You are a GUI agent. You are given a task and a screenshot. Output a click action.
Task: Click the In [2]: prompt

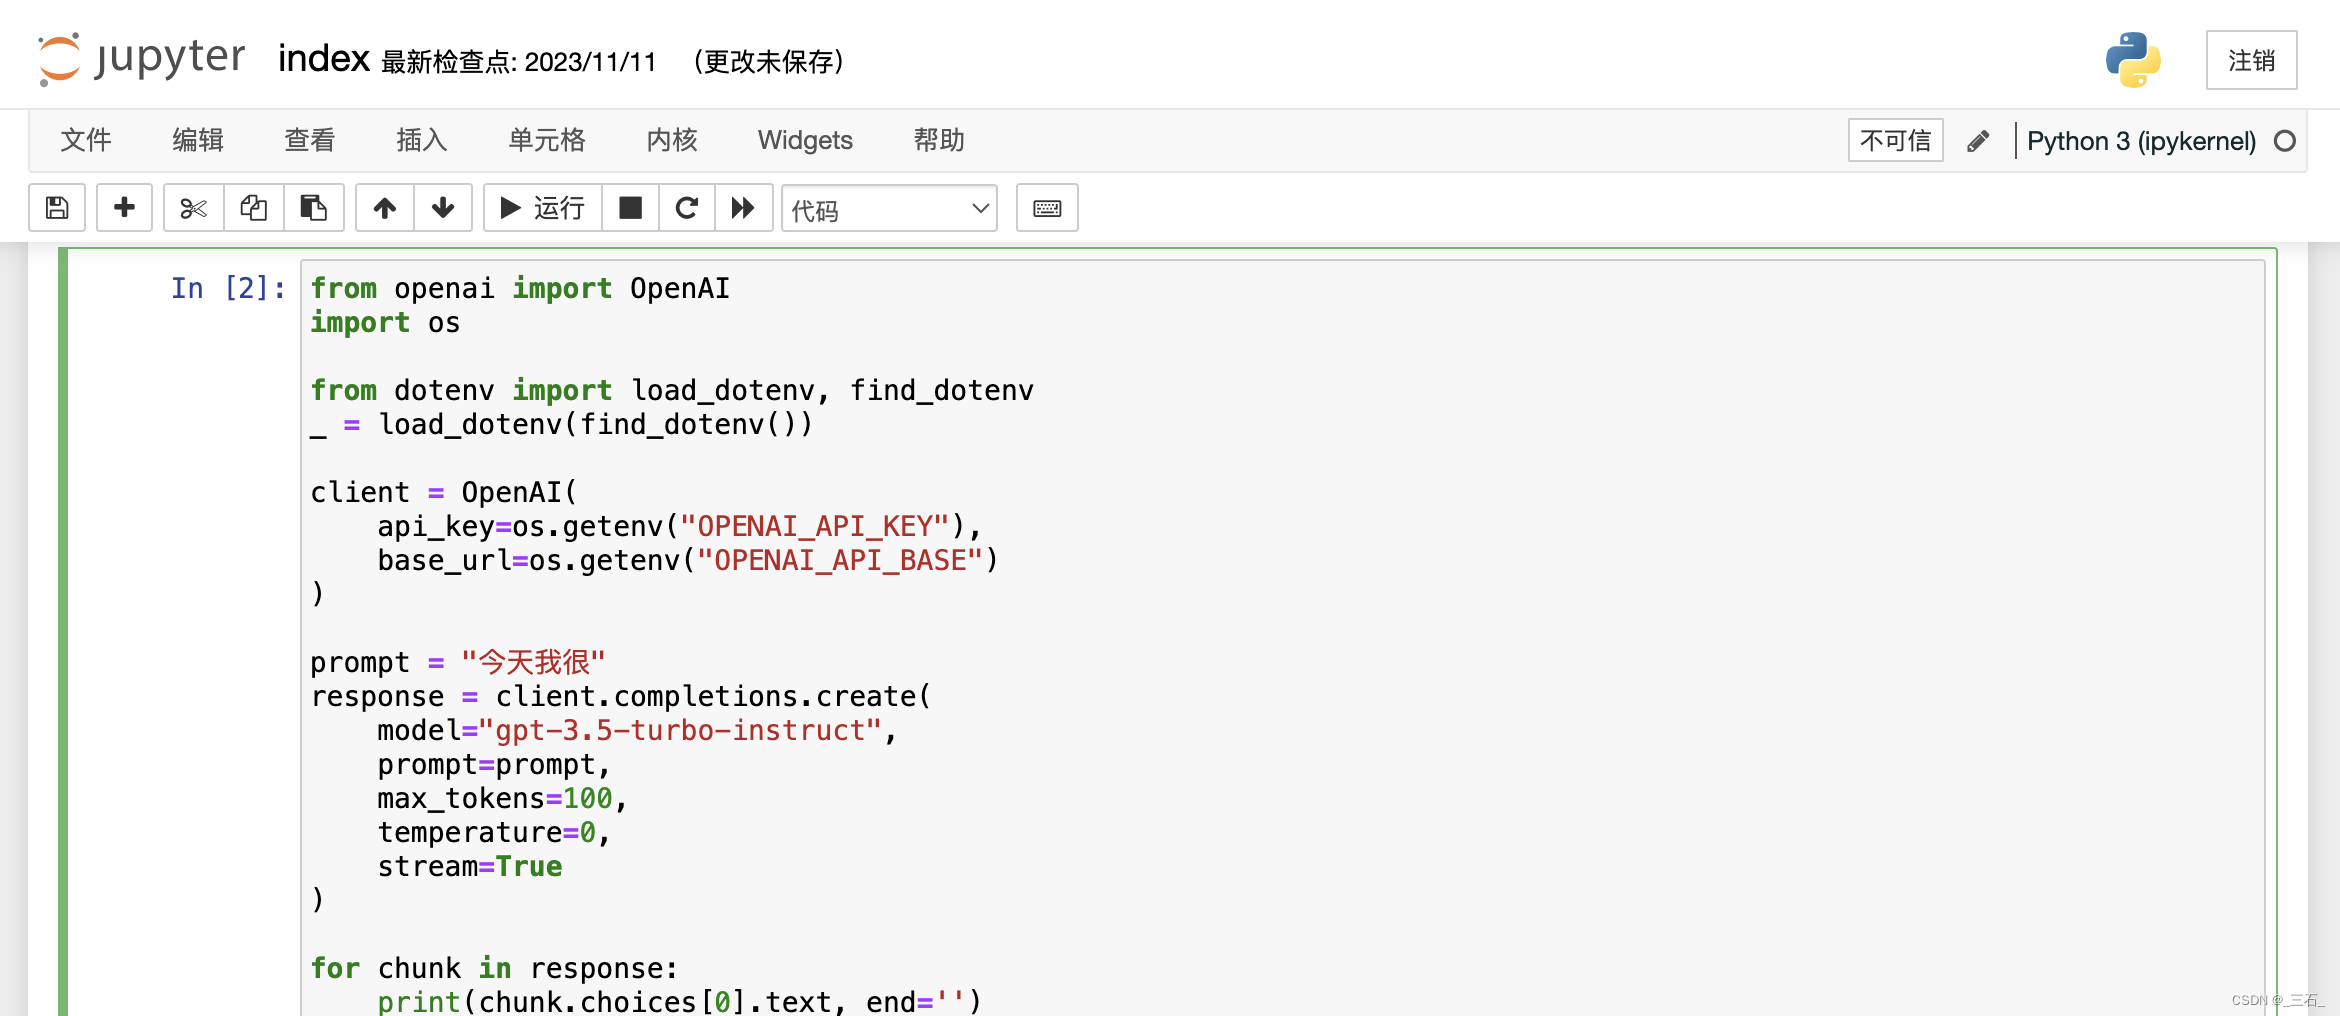click(228, 288)
